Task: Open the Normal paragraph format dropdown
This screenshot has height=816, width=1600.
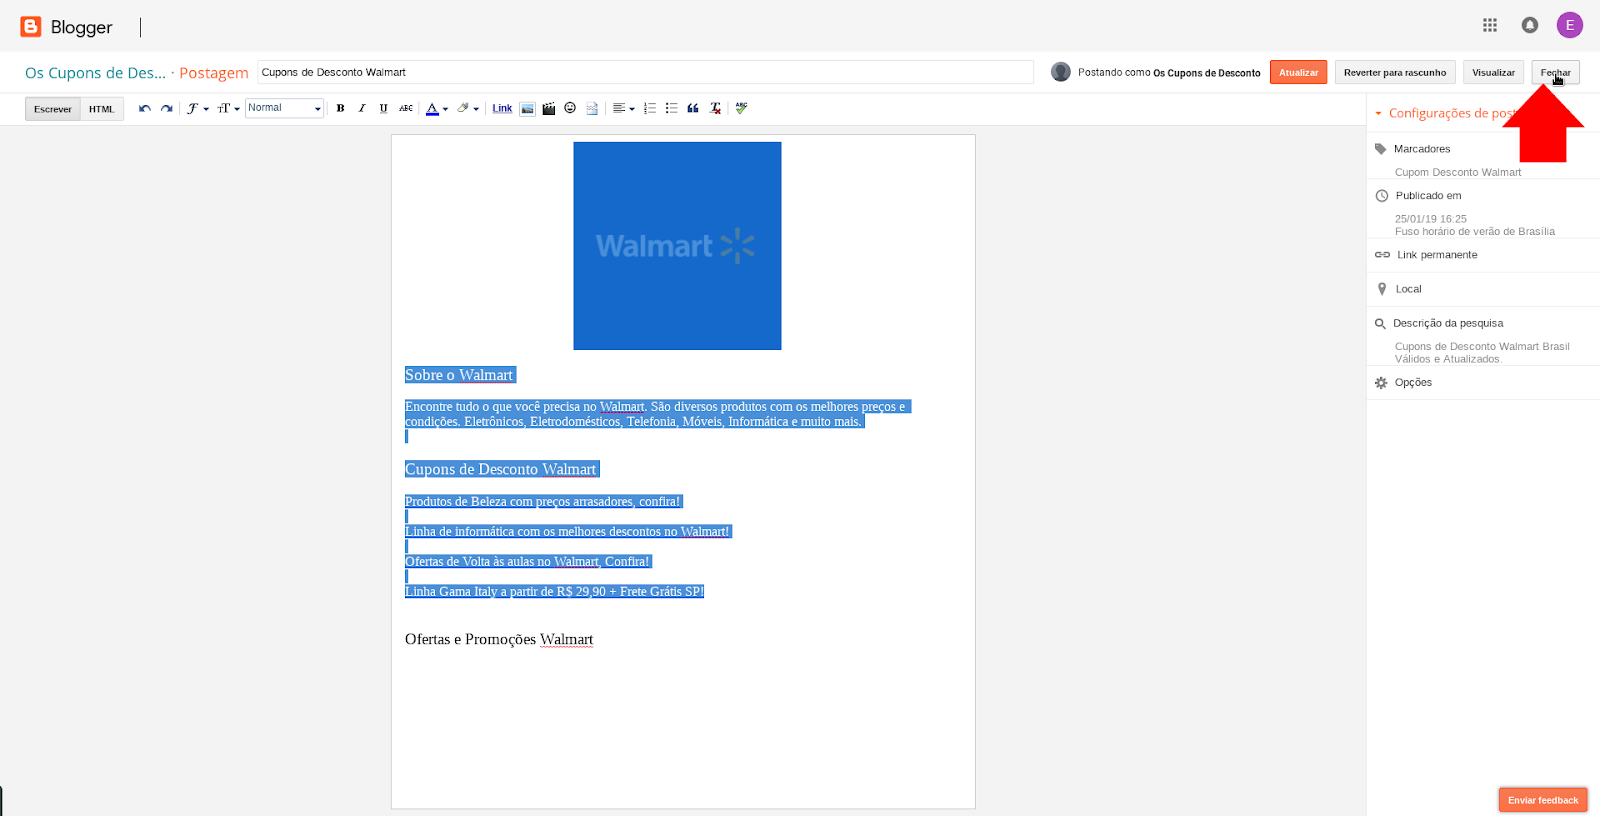Action: tap(284, 108)
